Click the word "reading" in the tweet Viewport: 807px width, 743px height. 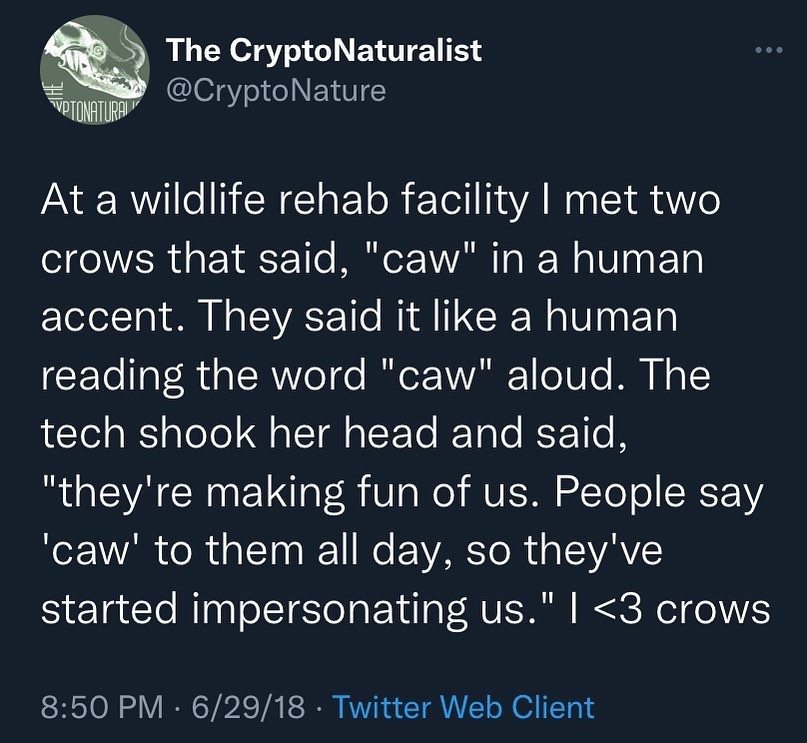coord(111,378)
